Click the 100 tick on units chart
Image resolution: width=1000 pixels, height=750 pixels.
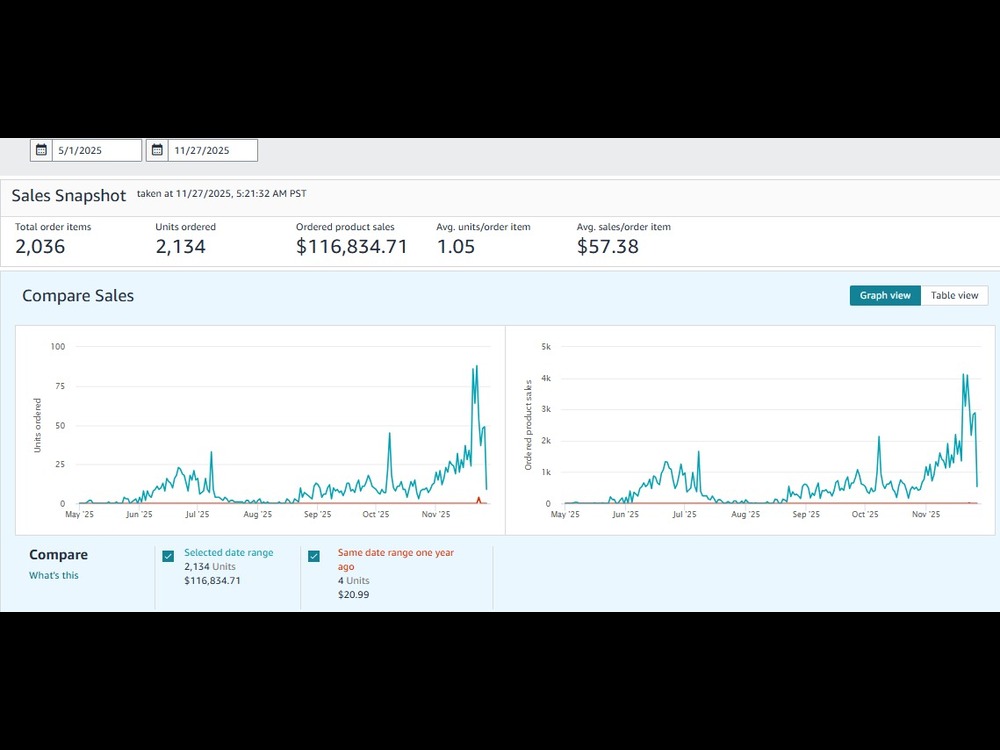point(58,346)
